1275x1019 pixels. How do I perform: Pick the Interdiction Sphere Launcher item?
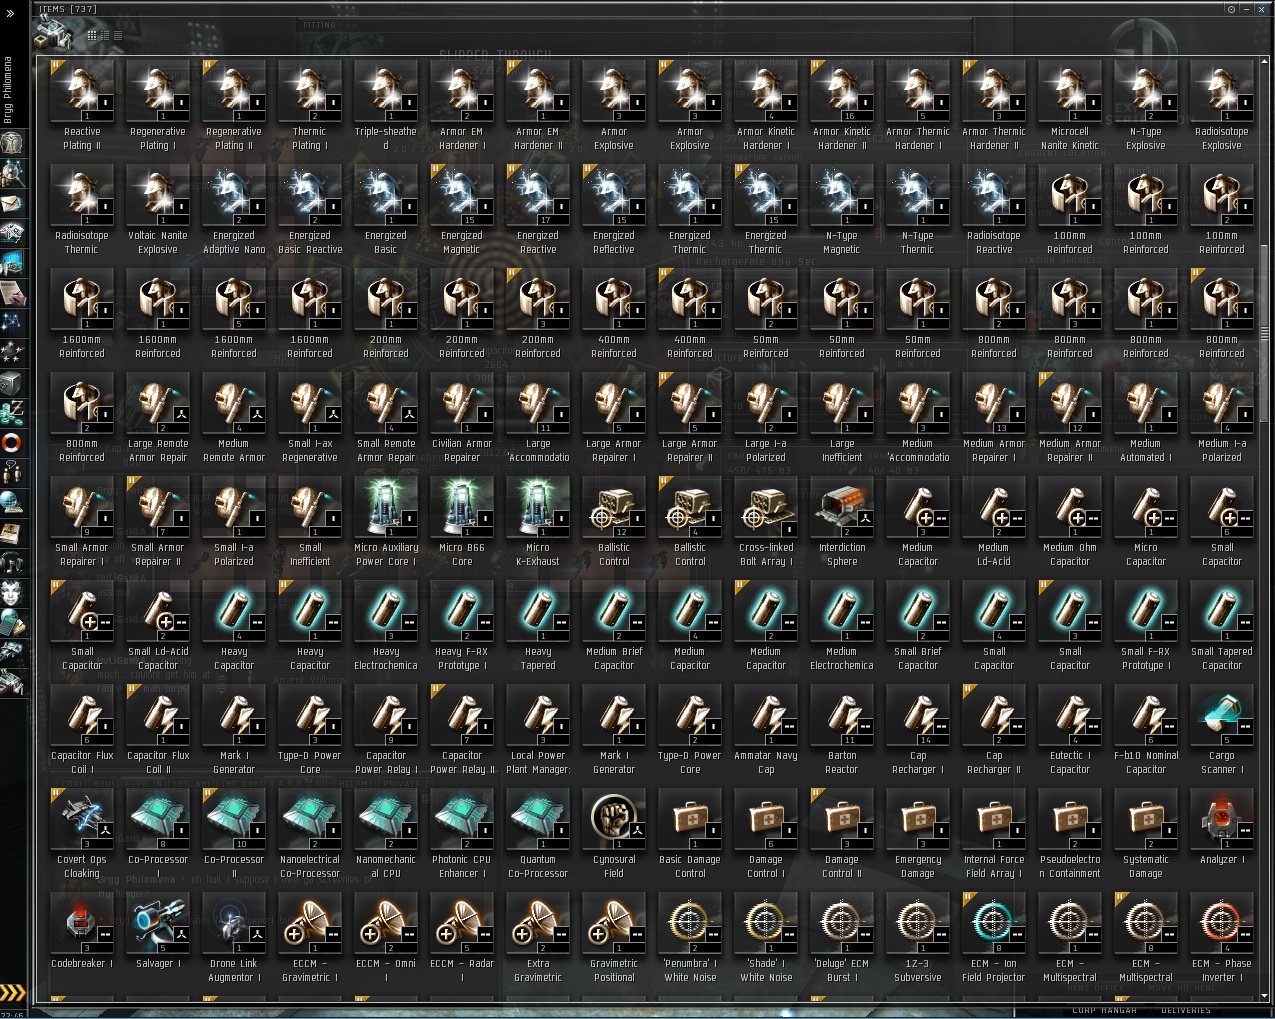842,521
